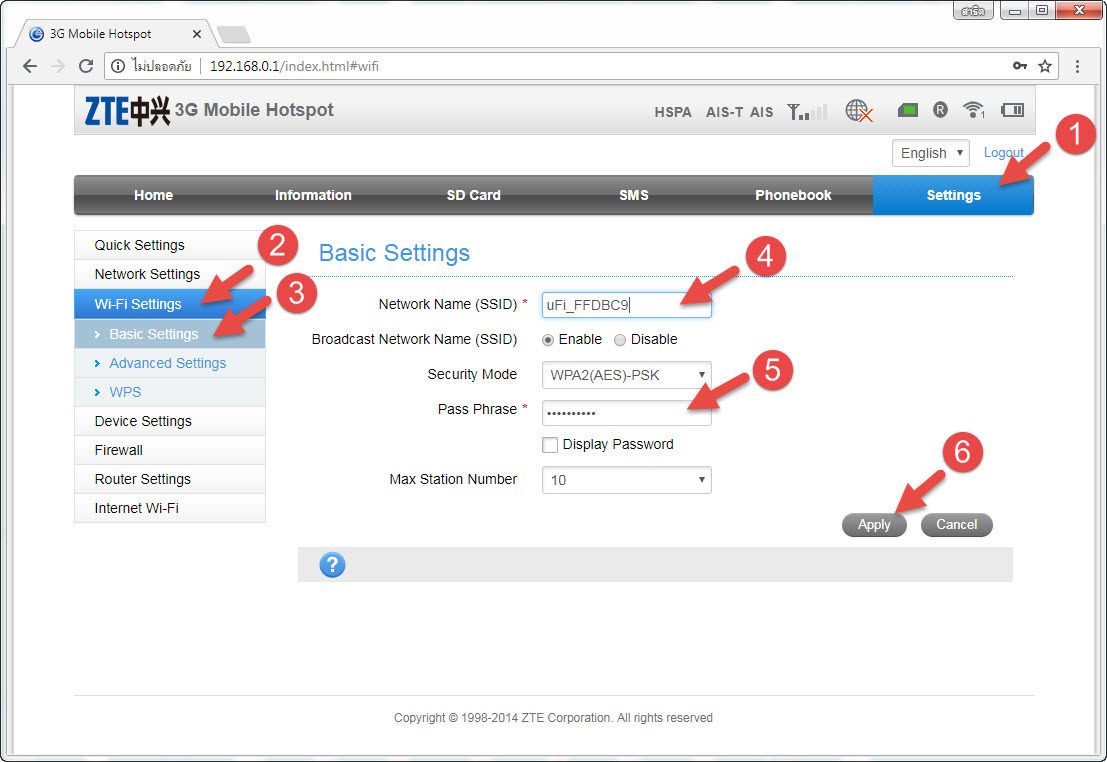1107x762 pixels.
Task: Select Device Settings in the sidebar
Action: click(169, 421)
